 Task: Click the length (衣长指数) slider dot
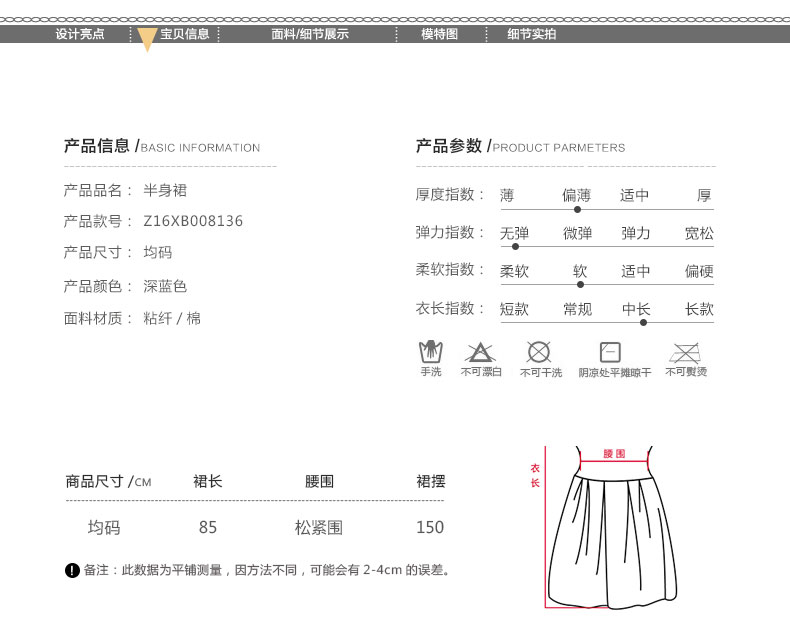coord(643,322)
